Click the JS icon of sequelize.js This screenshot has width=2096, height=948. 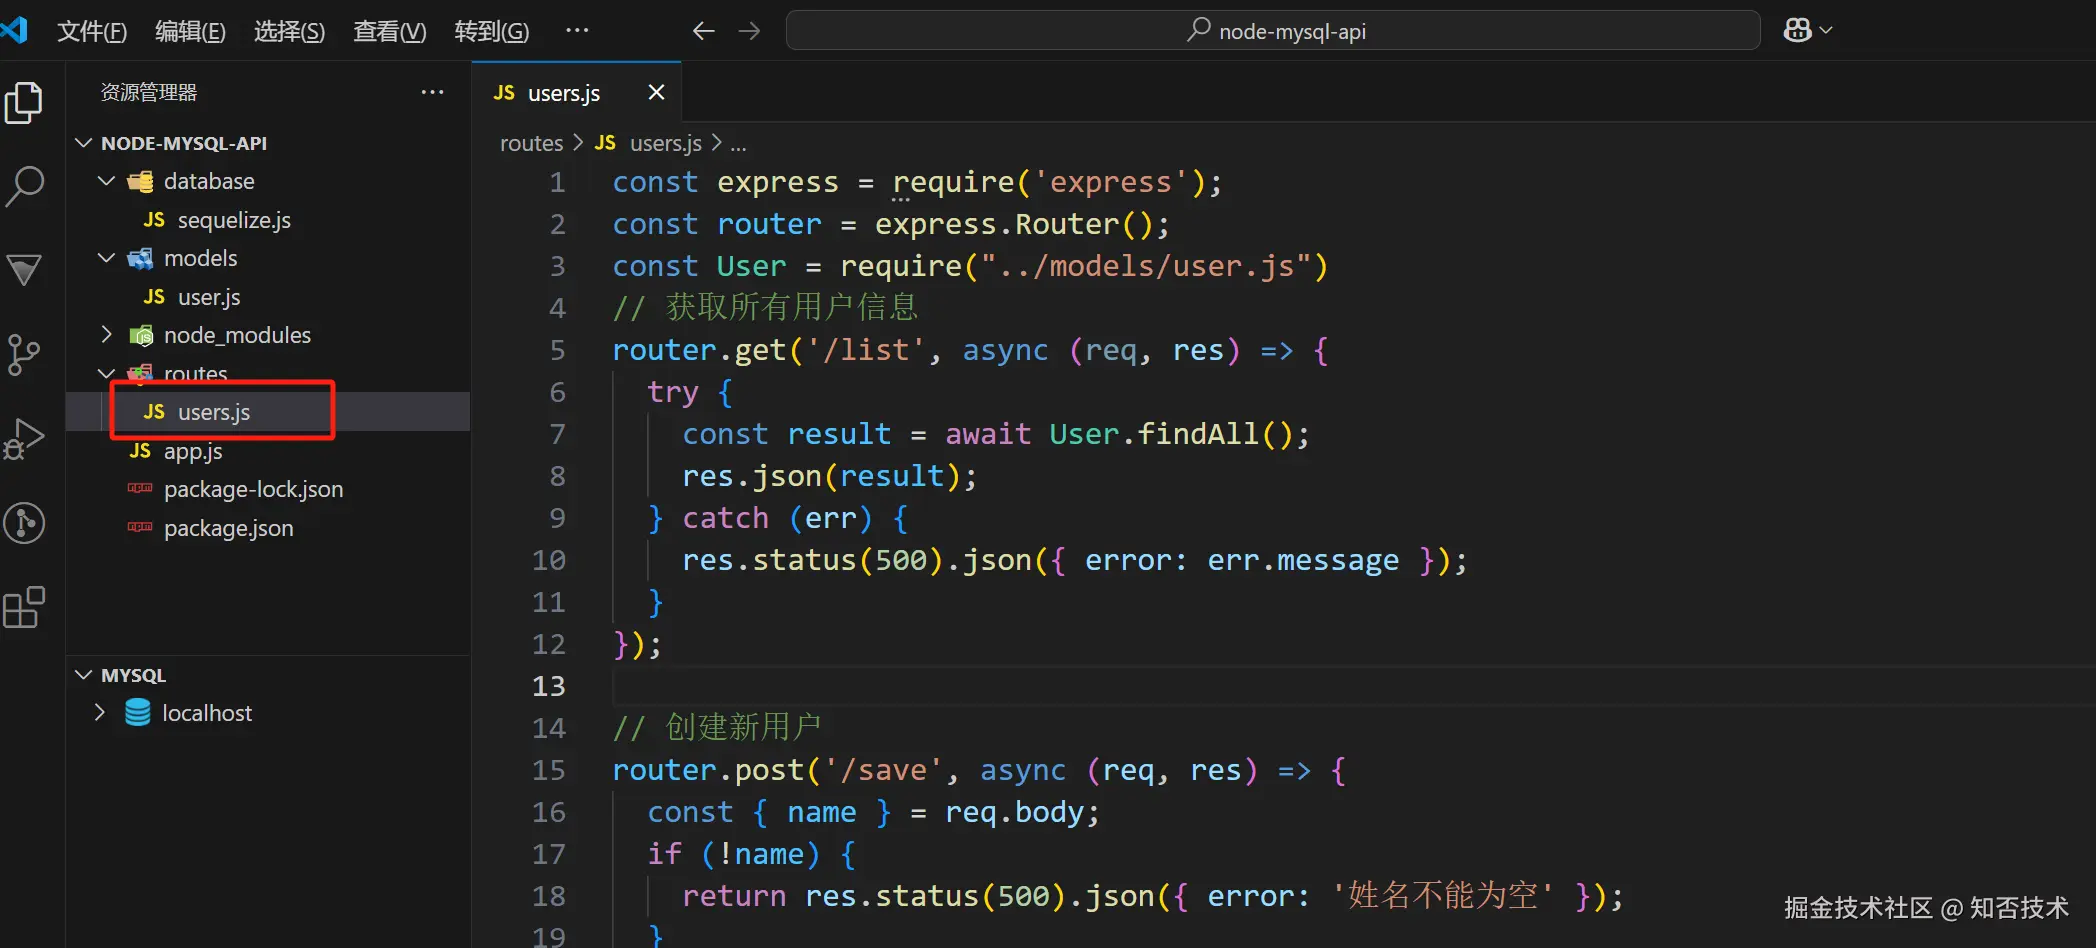(154, 219)
